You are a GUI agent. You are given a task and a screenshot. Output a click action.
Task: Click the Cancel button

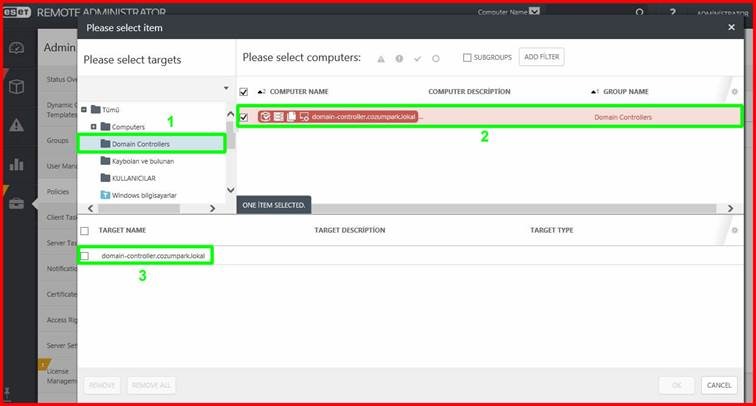(719, 385)
